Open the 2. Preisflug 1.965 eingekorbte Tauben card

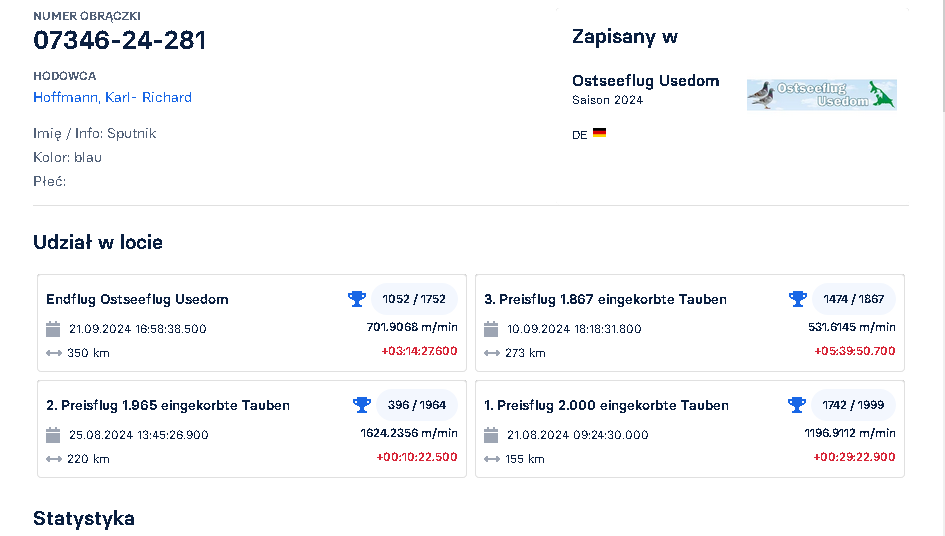click(x=168, y=405)
